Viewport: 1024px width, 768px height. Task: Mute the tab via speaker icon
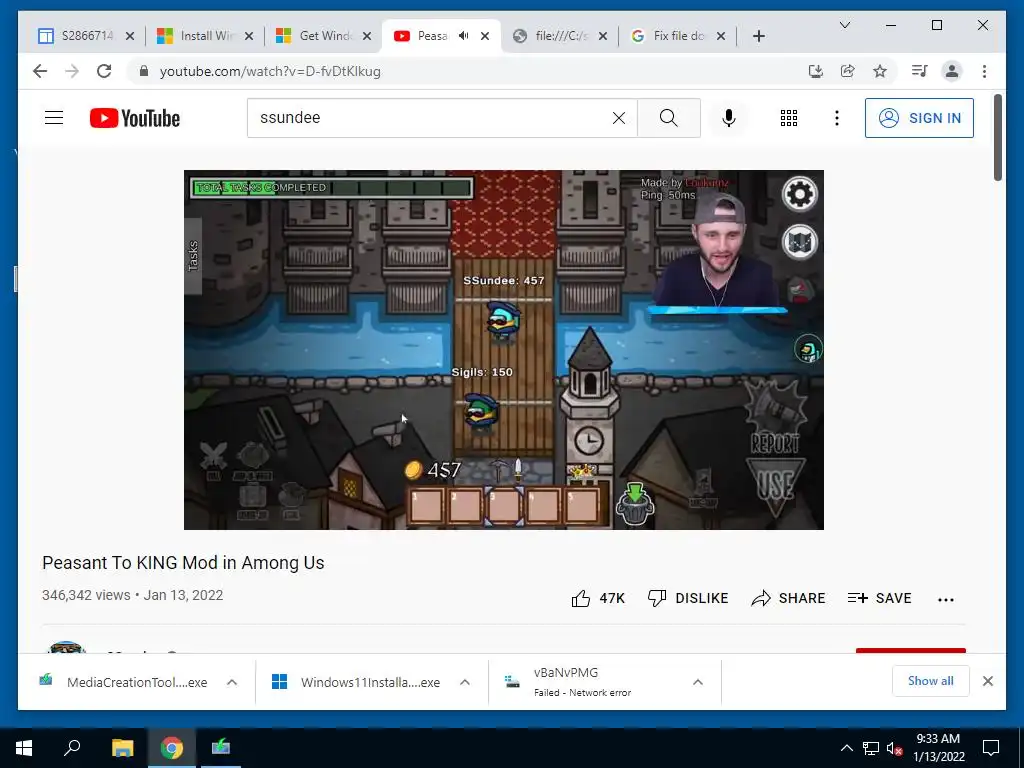tap(464, 36)
